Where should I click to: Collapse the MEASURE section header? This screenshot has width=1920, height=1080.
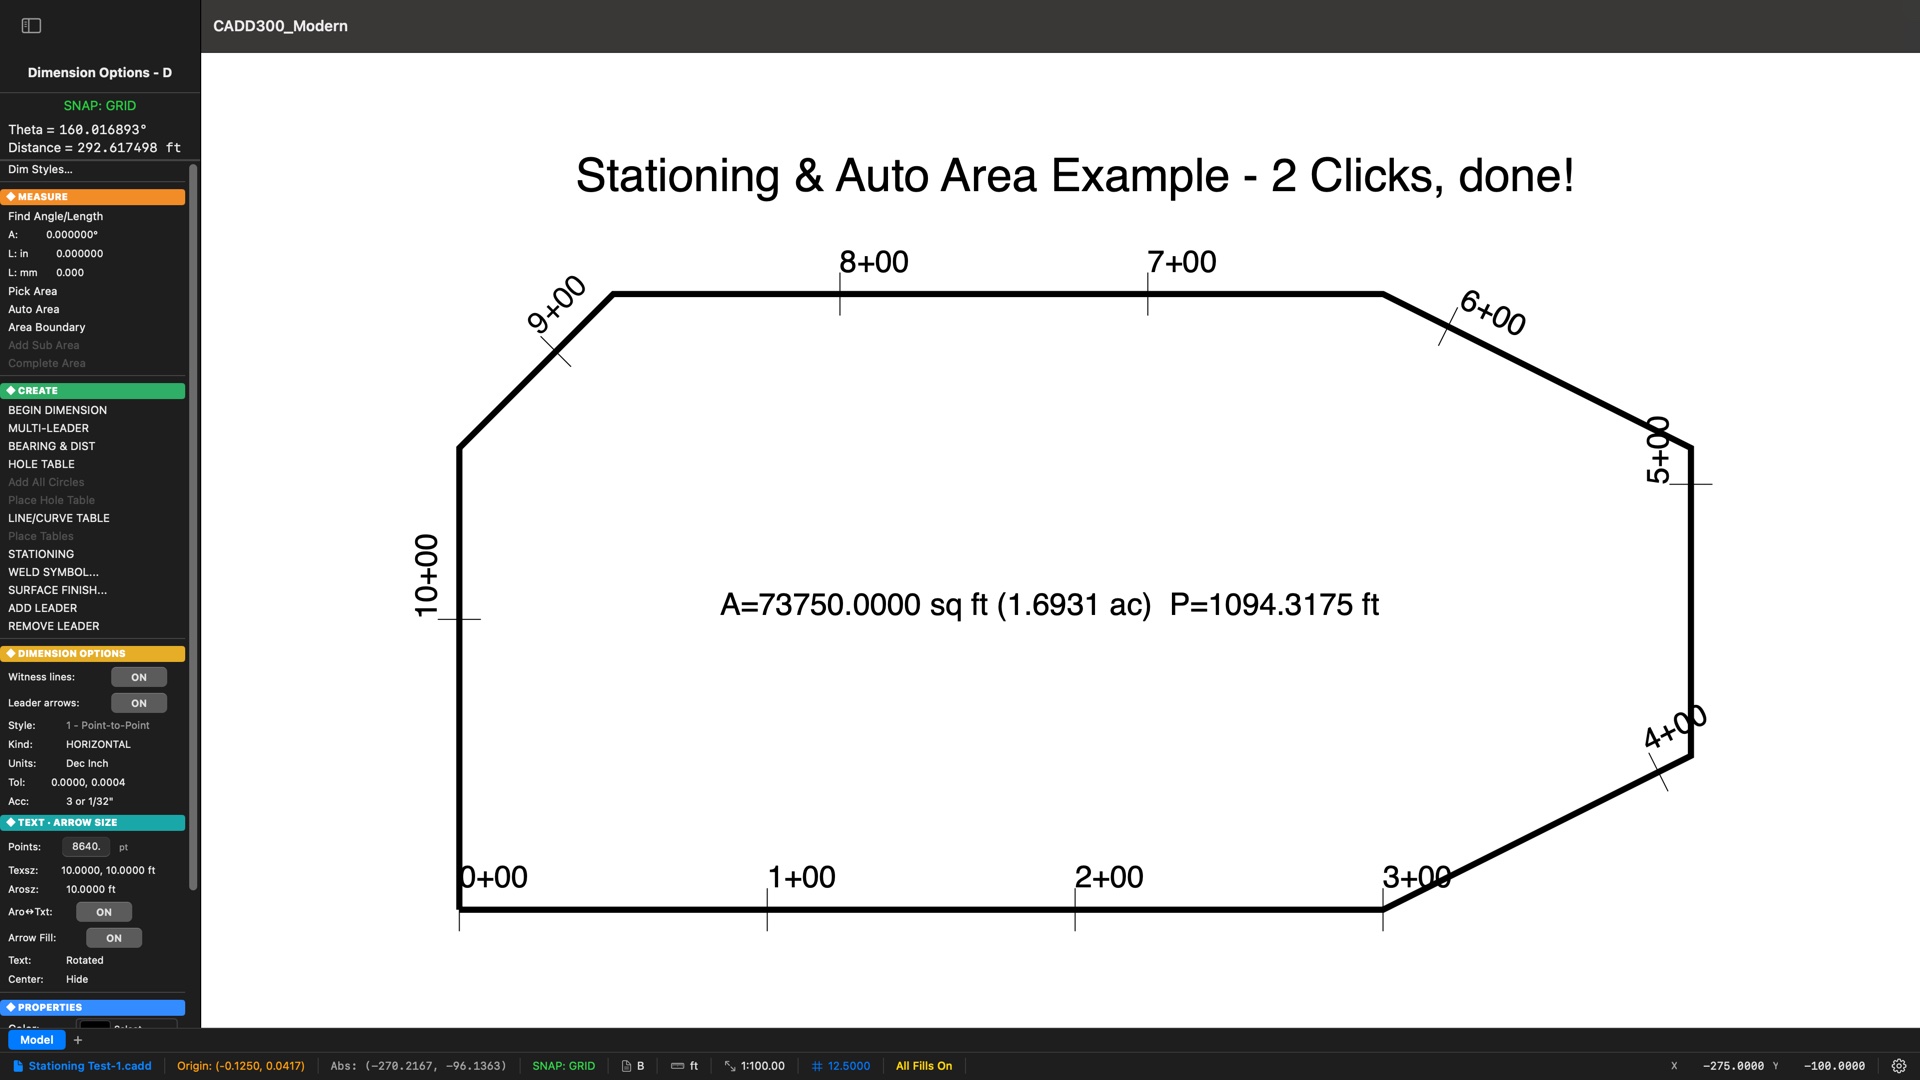(x=93, y=197)
